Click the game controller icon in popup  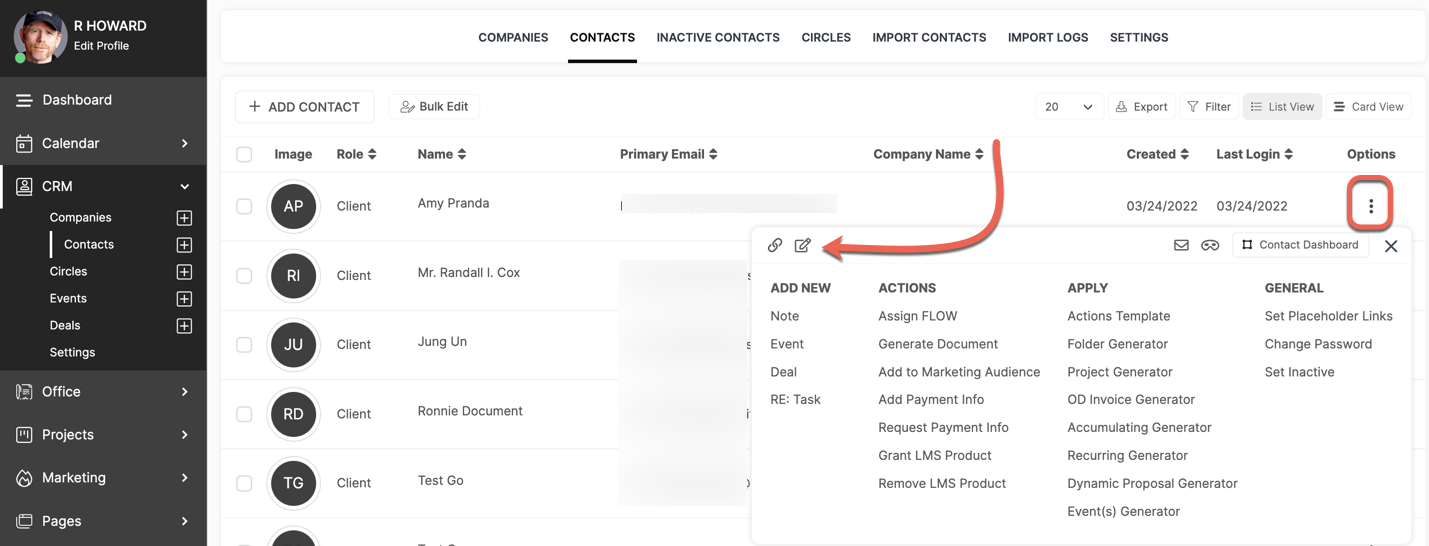tap(1210, 245)
